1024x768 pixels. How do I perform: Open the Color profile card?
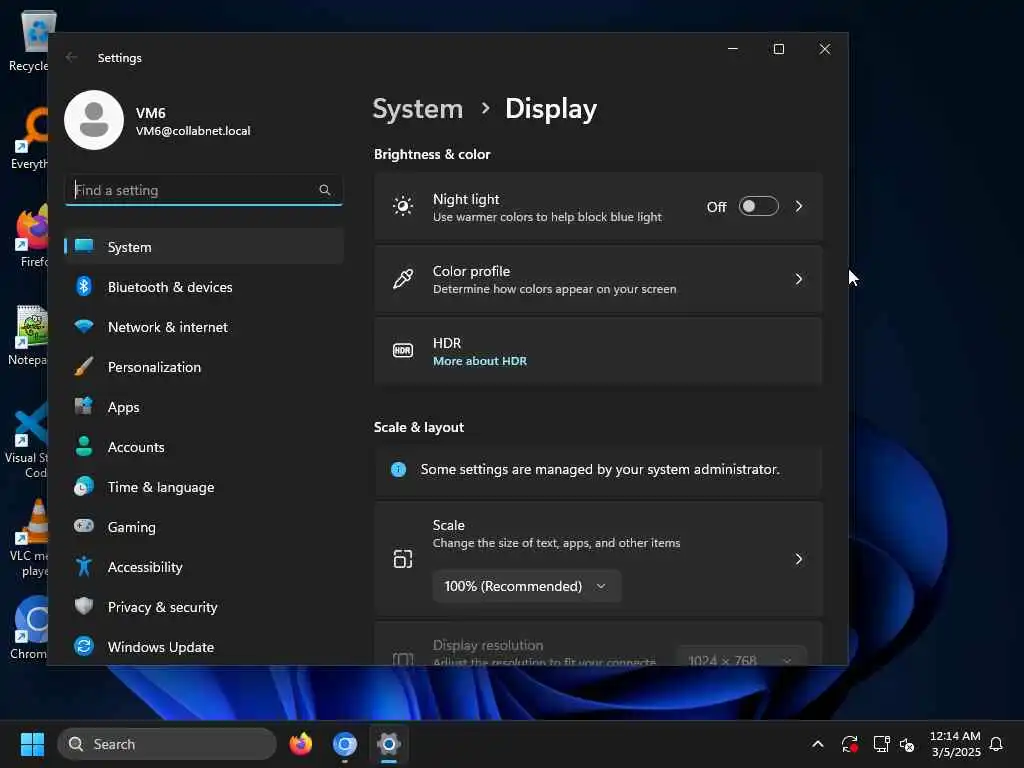point(598,279)
